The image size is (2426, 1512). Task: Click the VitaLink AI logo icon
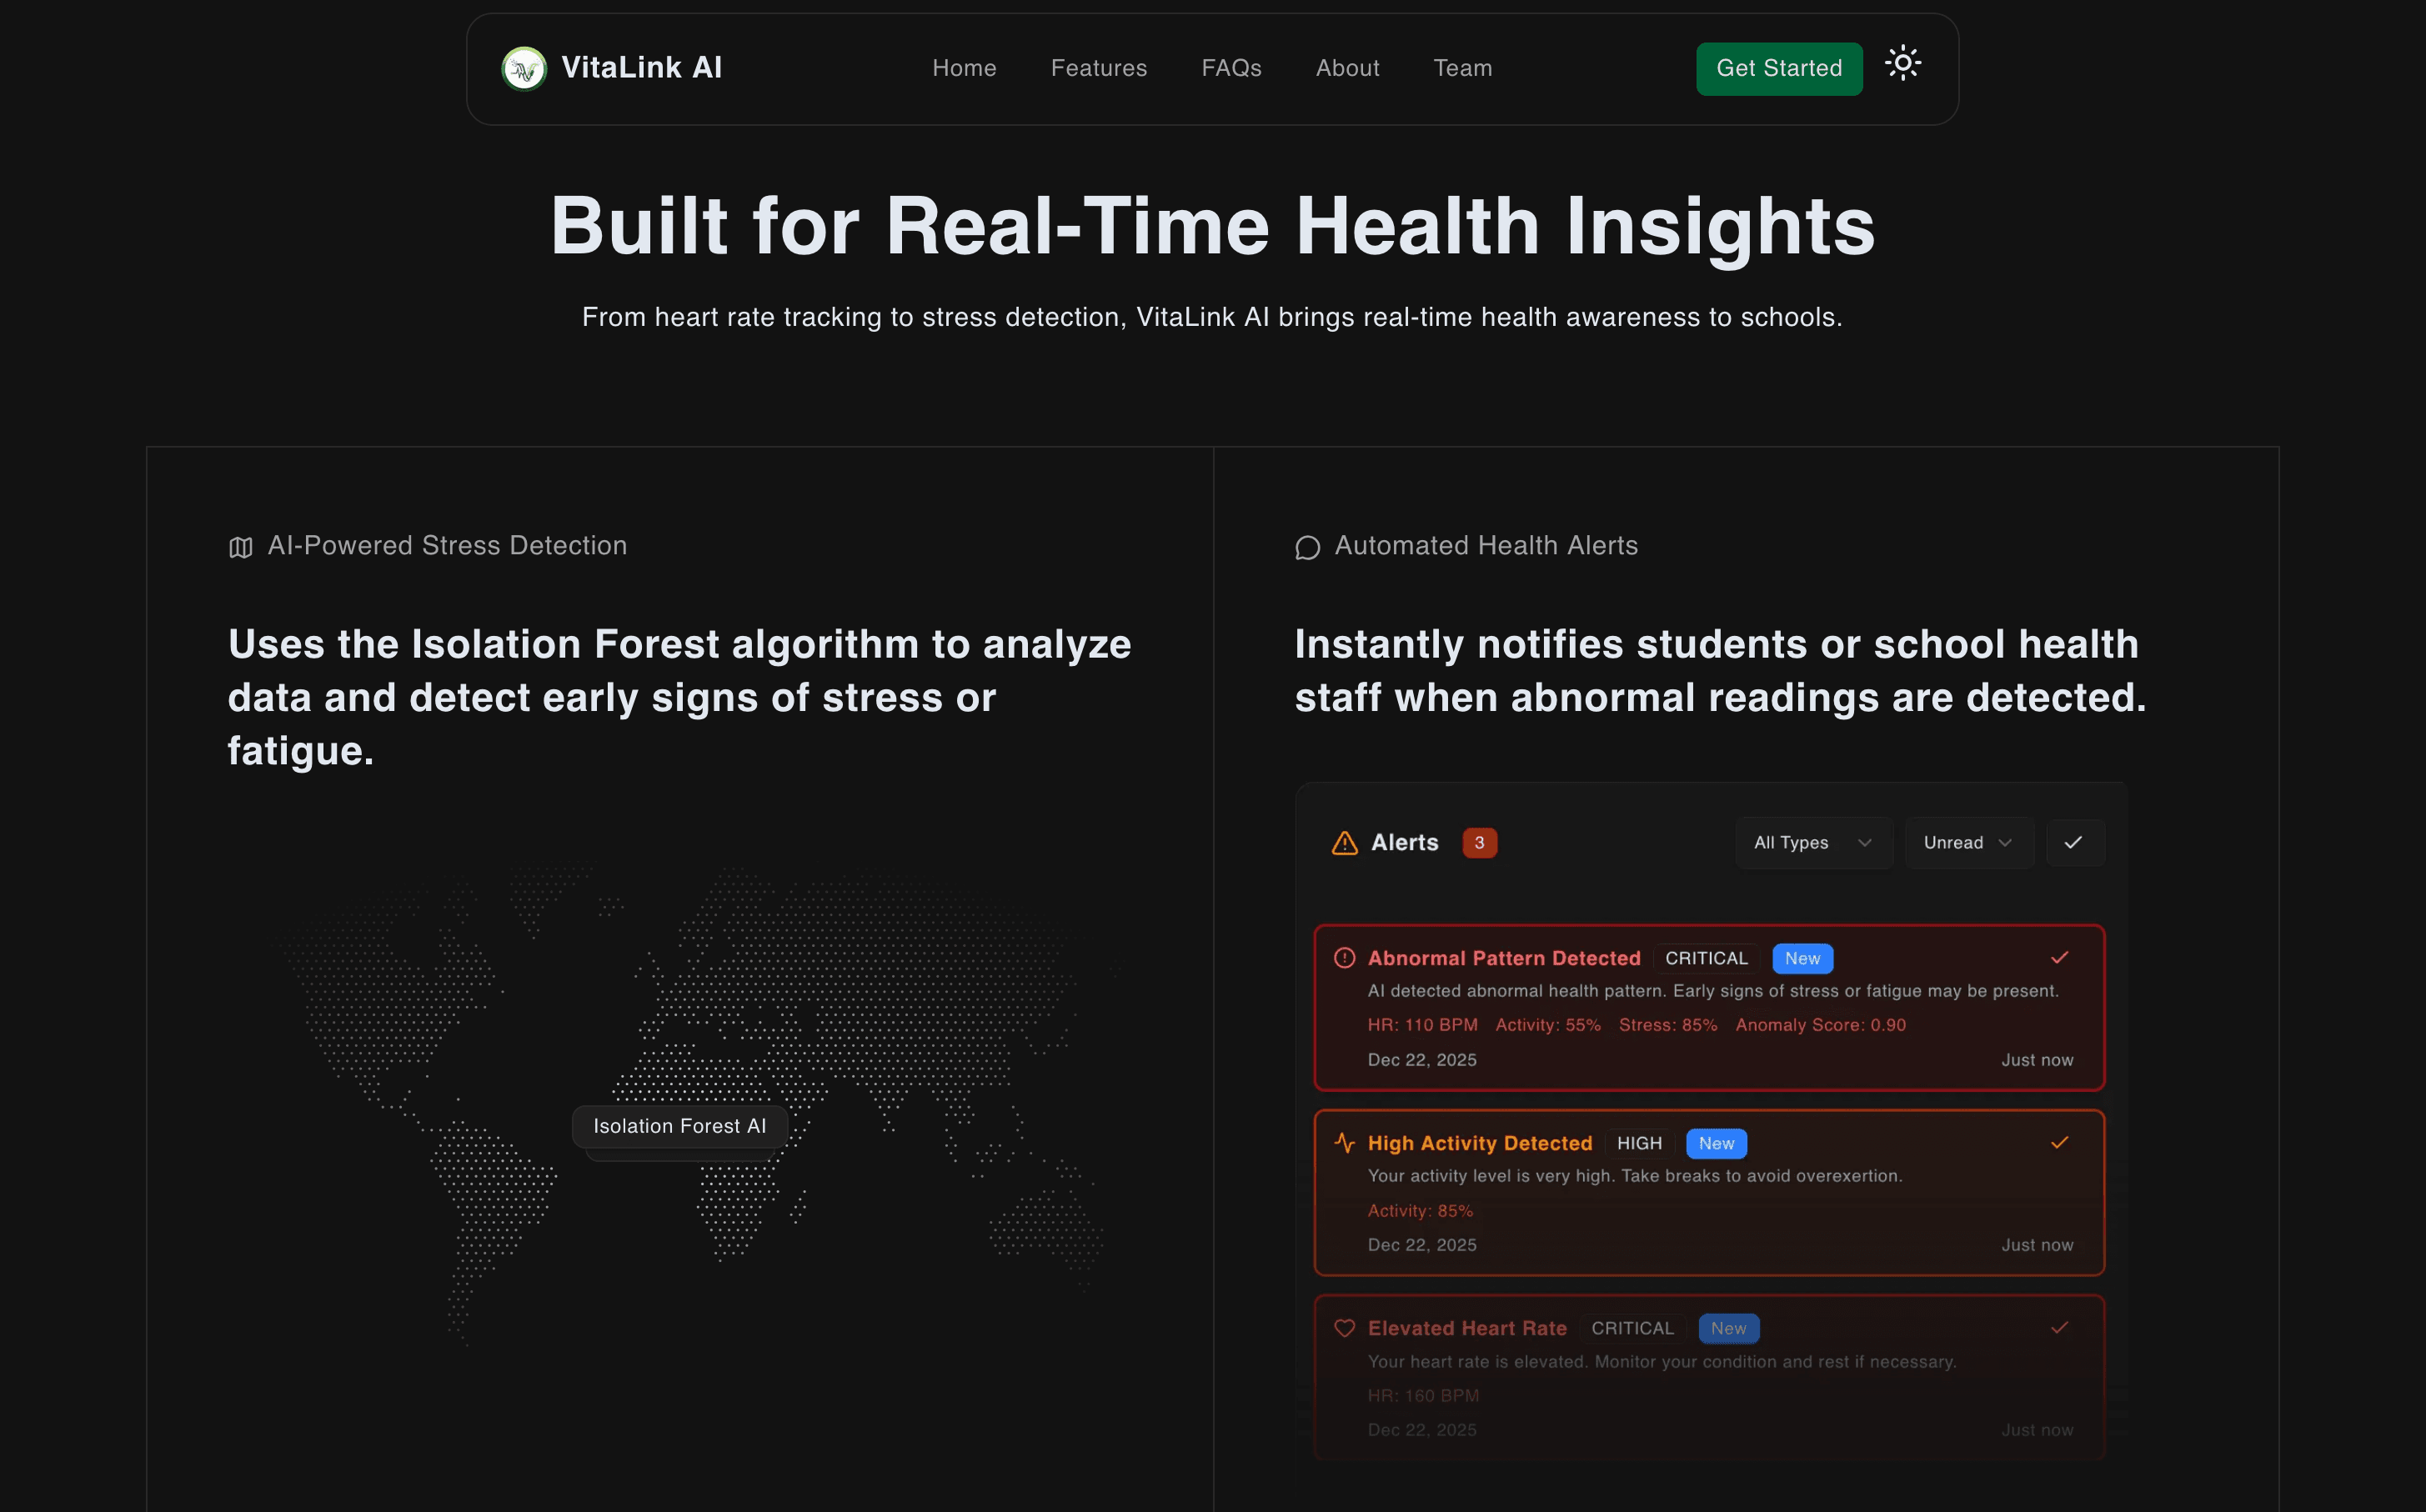point(524,69)
